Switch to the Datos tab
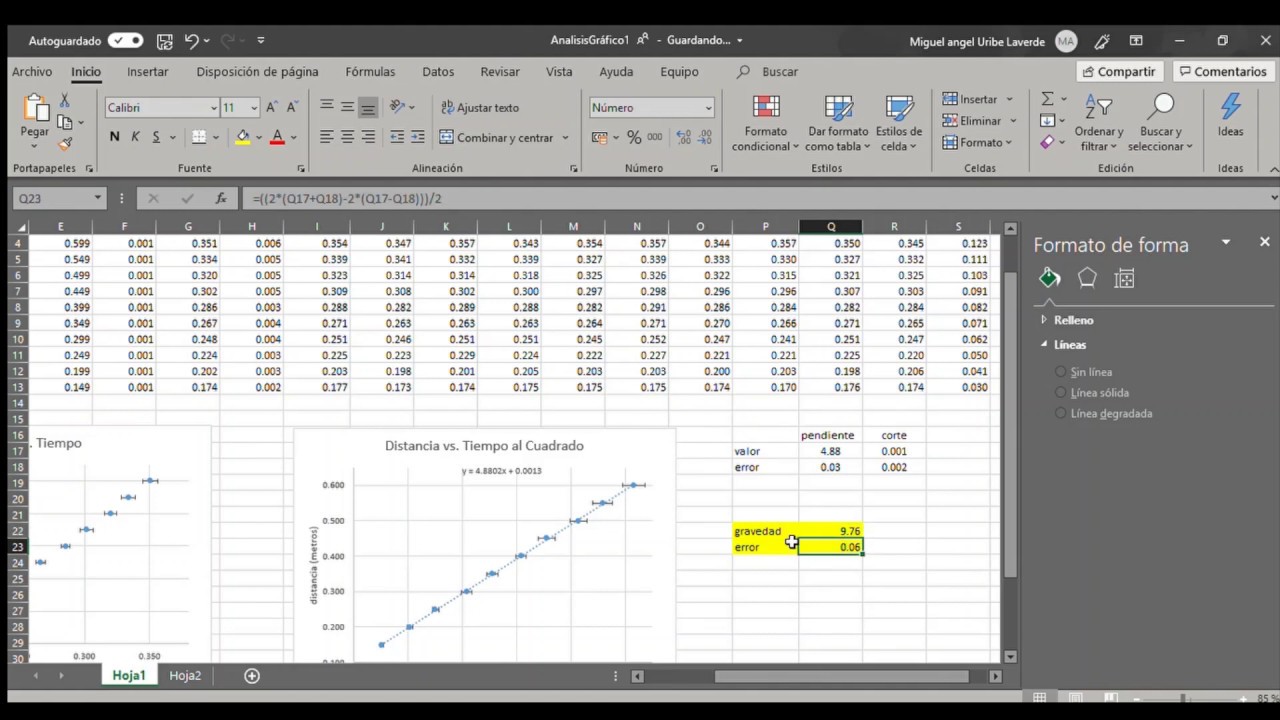This screenshot has width=1280, height=720. tap(438, 72)
